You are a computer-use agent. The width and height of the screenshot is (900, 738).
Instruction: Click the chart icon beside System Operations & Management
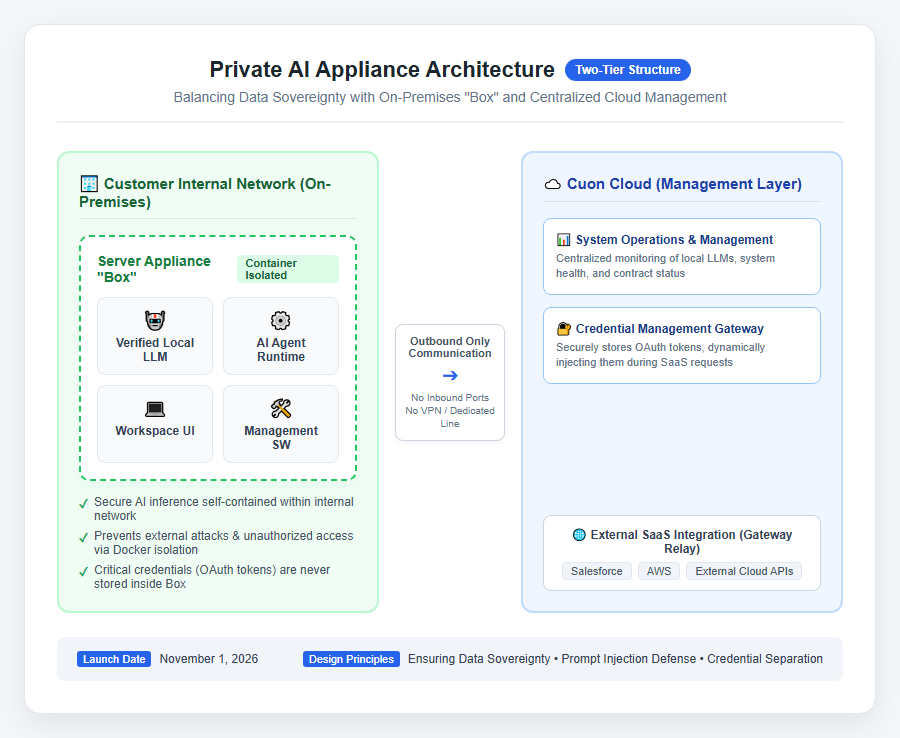click(x=564, y=240)
